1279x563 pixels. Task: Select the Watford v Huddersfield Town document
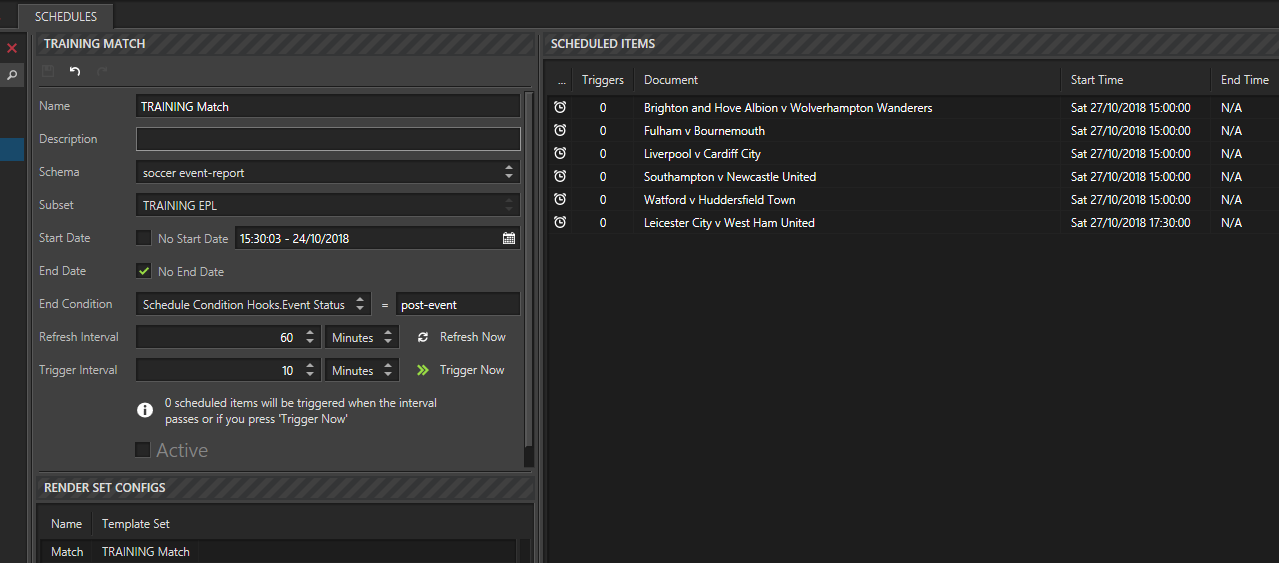720,199
